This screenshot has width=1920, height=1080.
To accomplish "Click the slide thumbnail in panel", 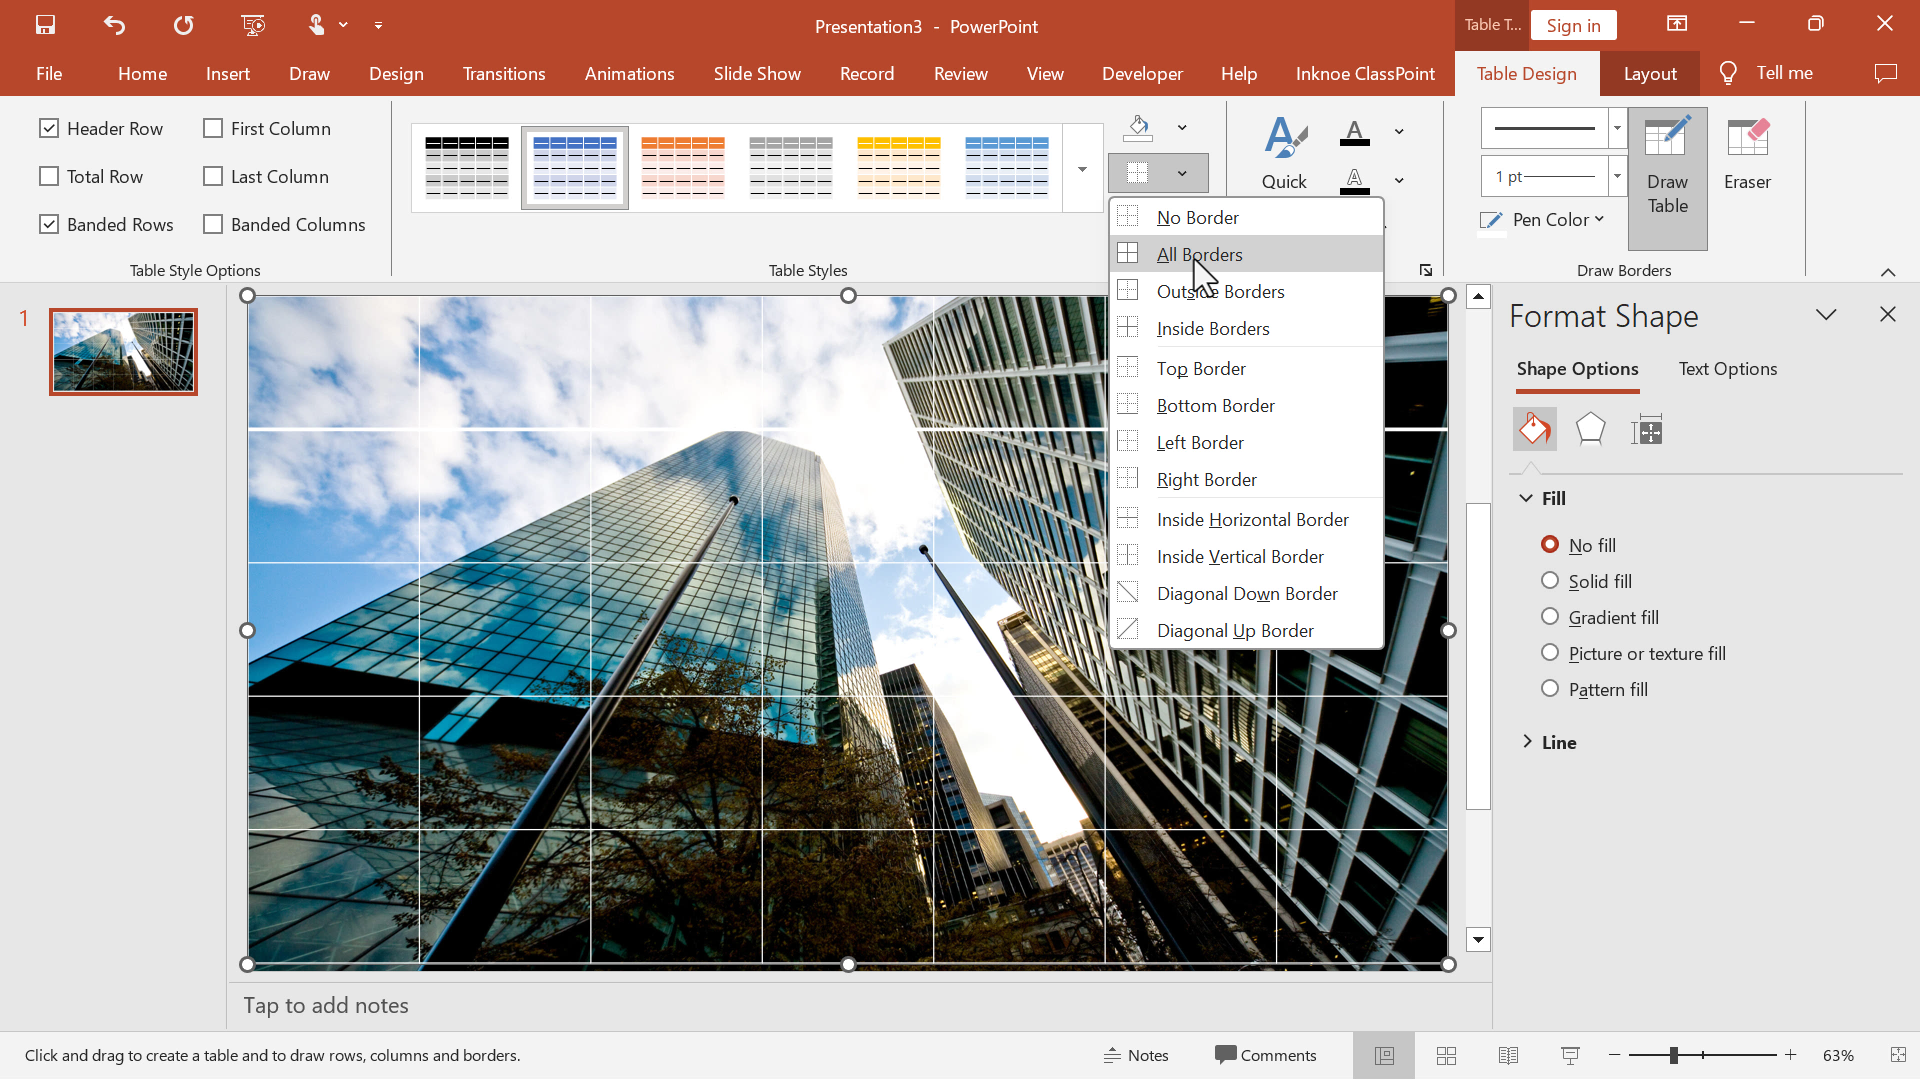I will 123,349.
